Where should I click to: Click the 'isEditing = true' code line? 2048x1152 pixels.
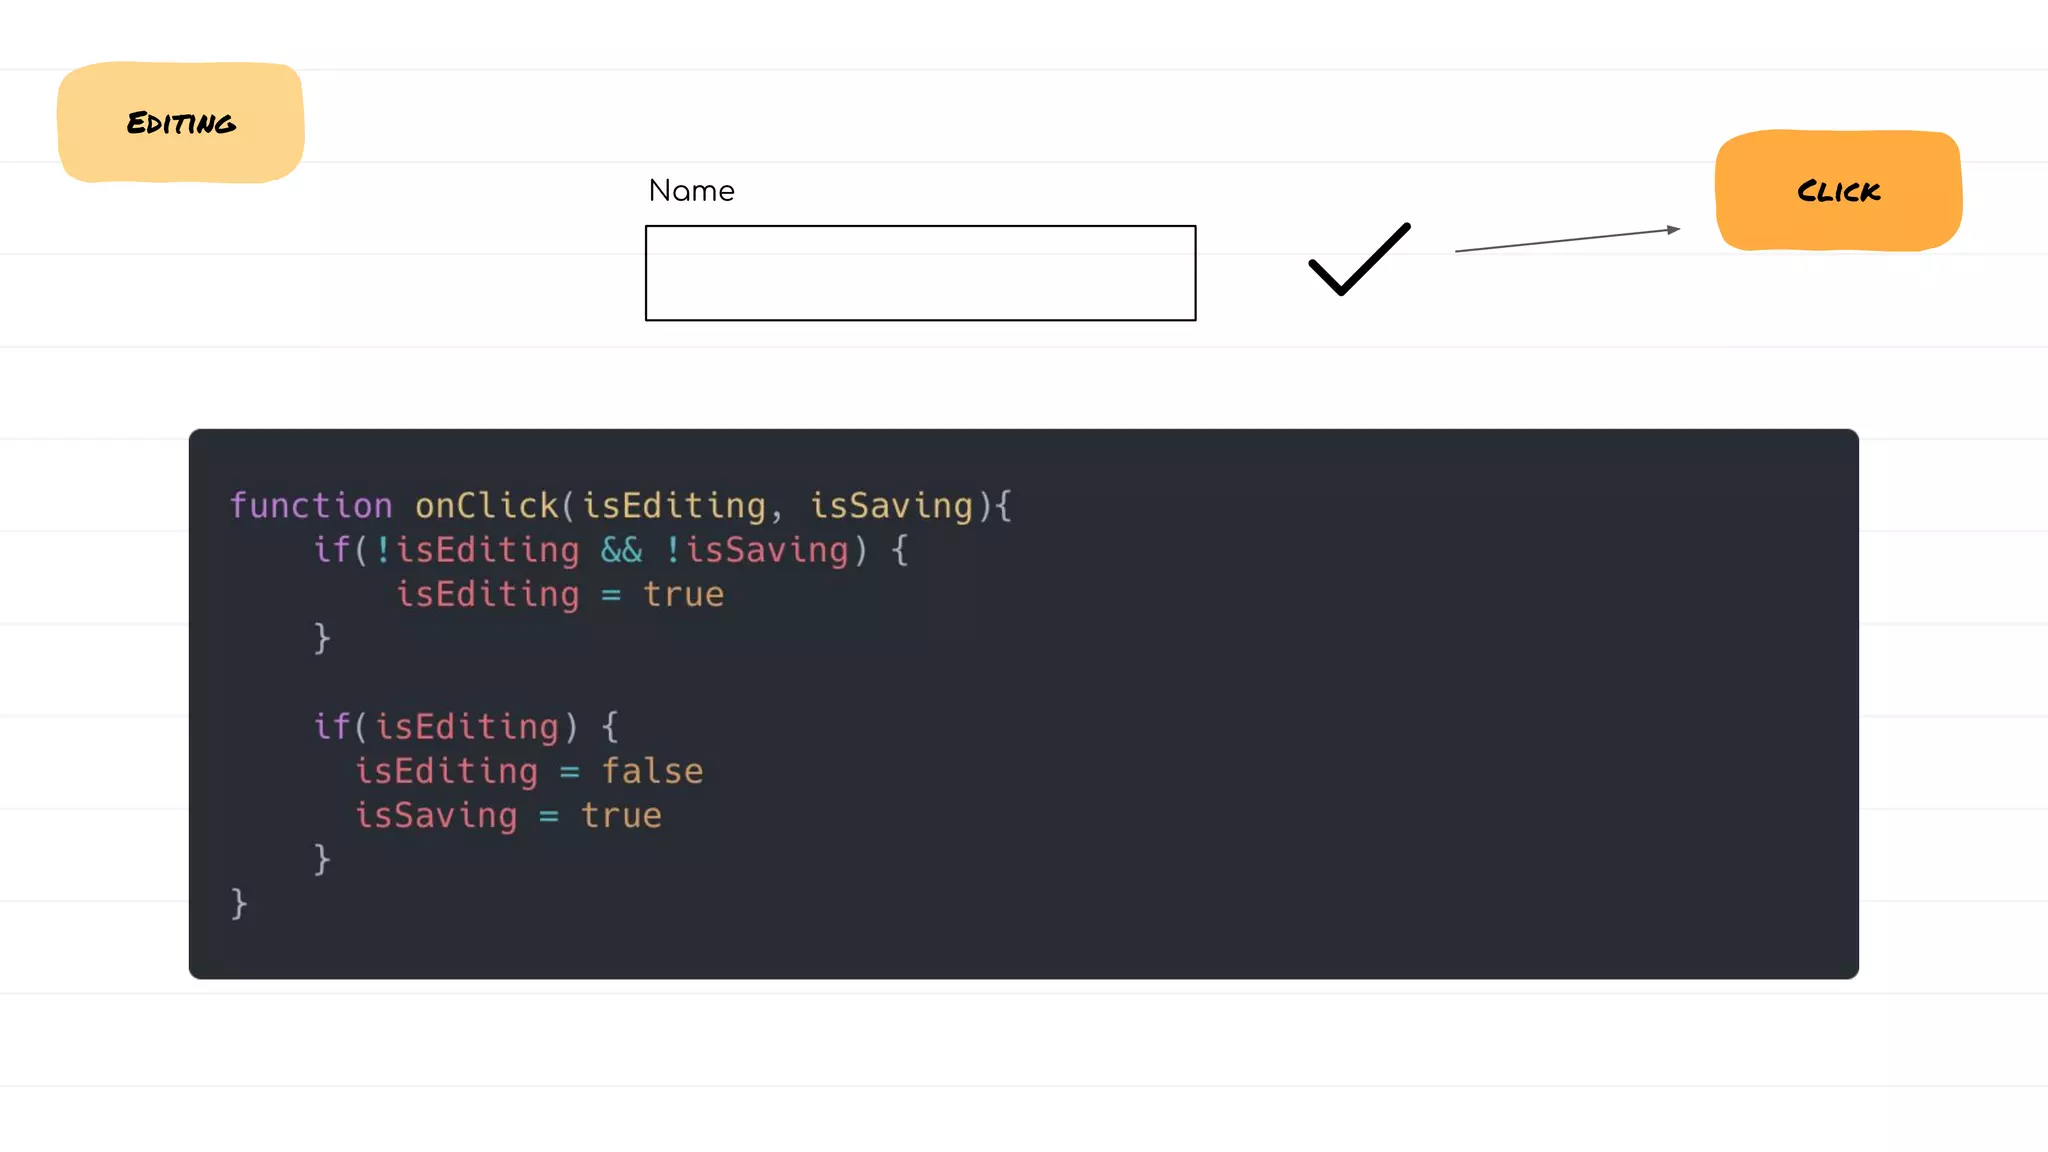click(x=560, y=594)
